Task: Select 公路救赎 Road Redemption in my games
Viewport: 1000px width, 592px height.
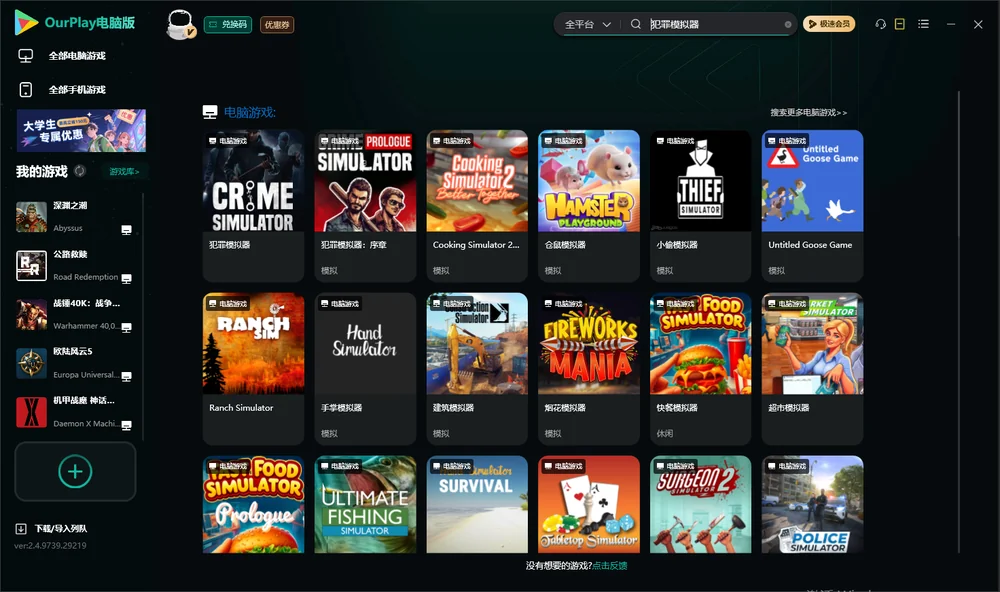Action: point(75,266)
